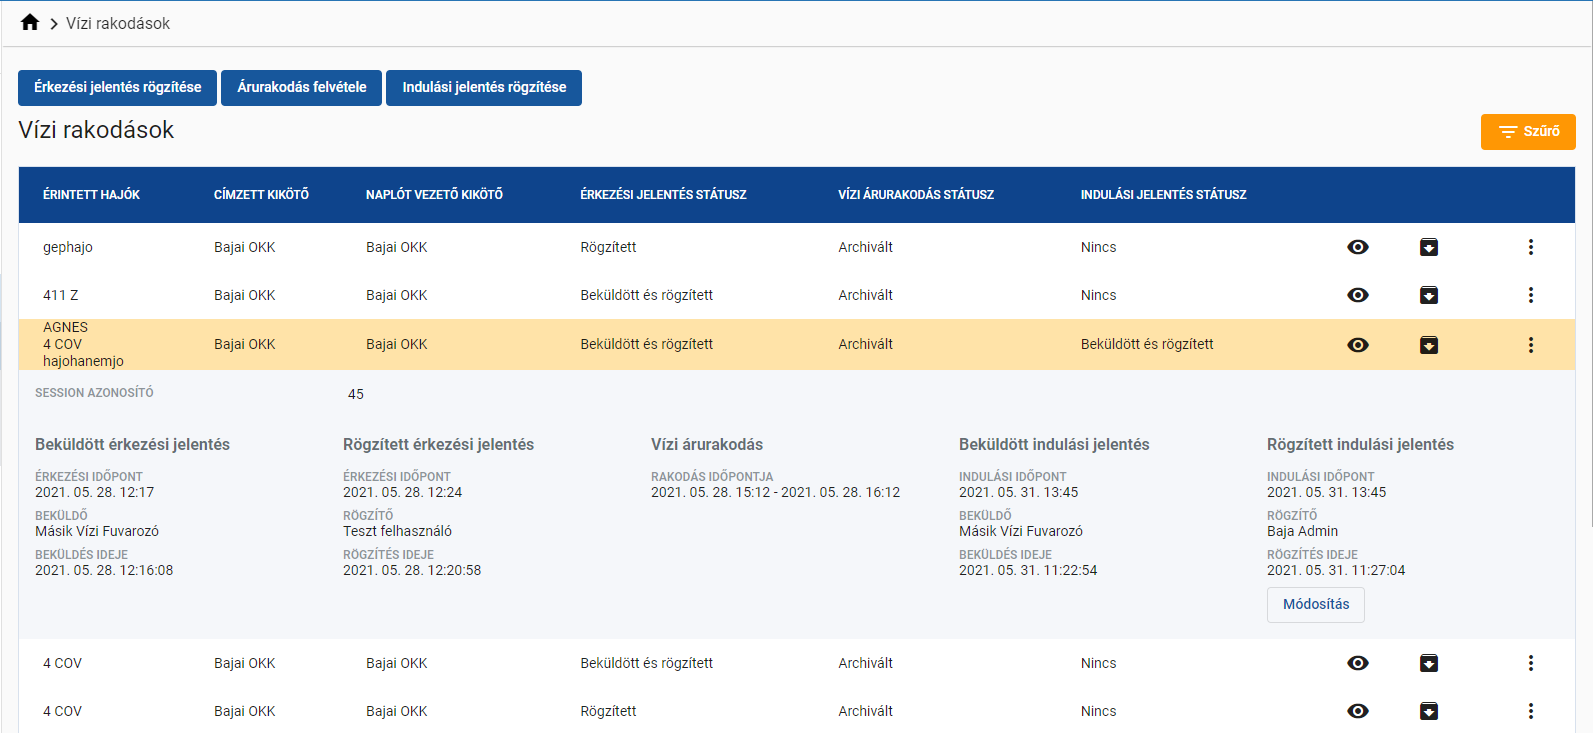Screen dimensions: 1593x733
Task: Click Érkezési jelentés rögzítése button
Action: (117, 88)
